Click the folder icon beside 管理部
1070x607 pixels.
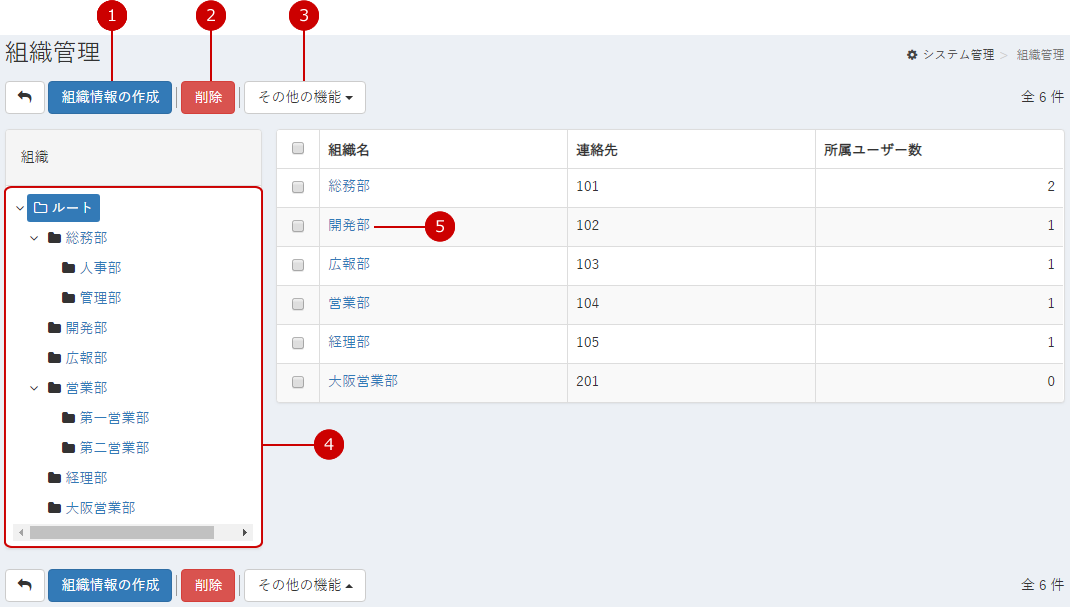pos(68,298)
